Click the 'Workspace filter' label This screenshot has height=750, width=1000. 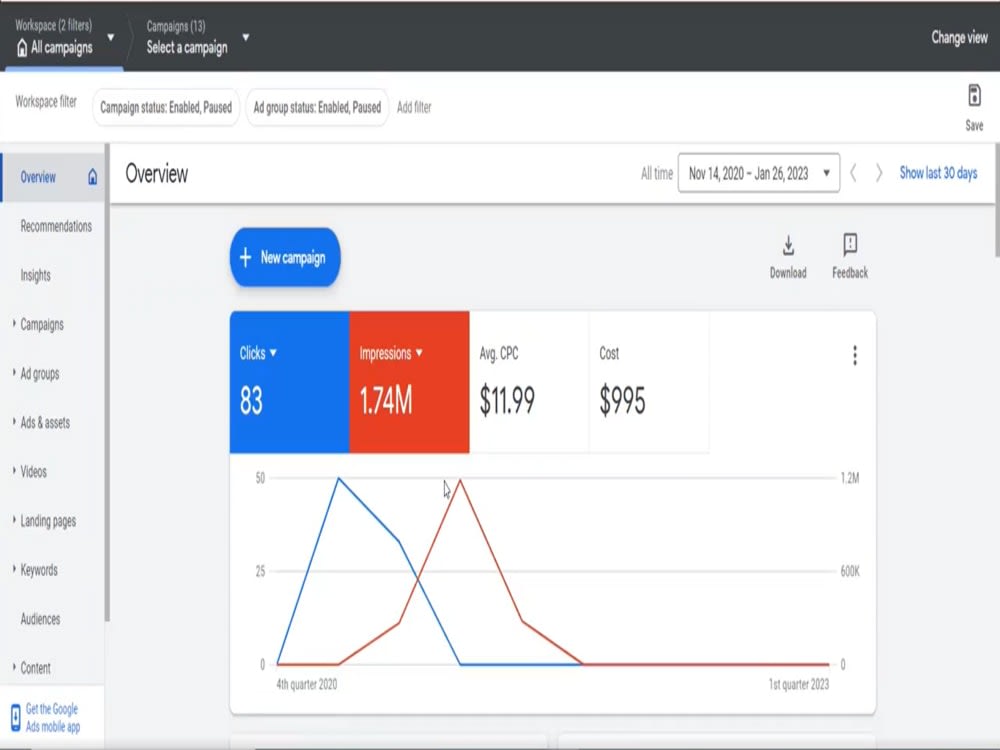46,101
